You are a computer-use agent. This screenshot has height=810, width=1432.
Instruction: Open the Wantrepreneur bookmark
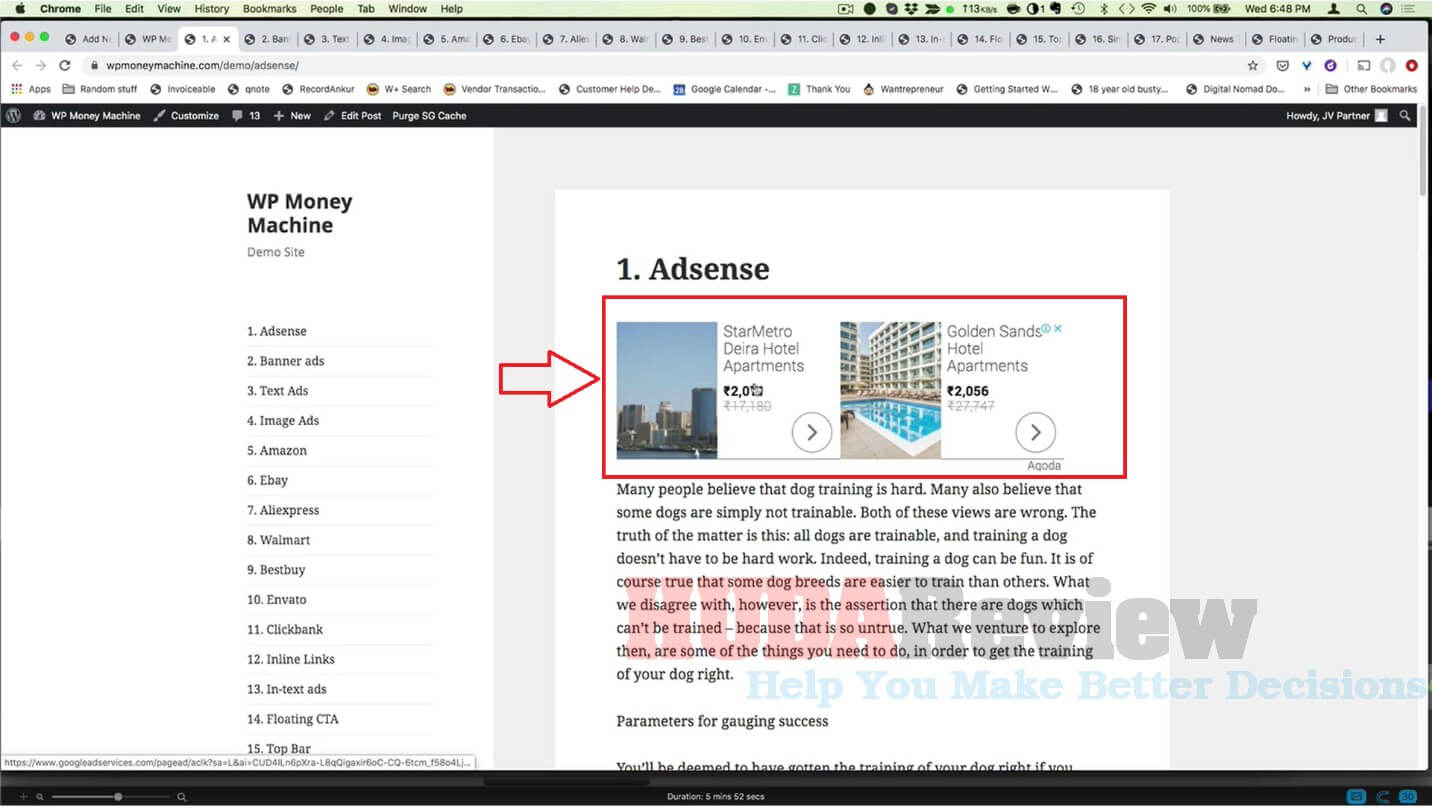(903, 89)
